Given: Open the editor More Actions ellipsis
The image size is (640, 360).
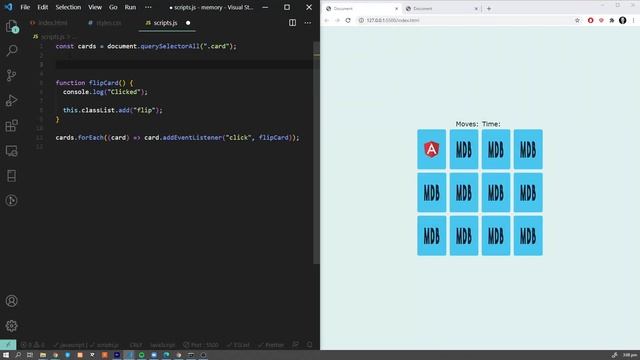Looking at the screenshot, I should click(x=308, y=23).
